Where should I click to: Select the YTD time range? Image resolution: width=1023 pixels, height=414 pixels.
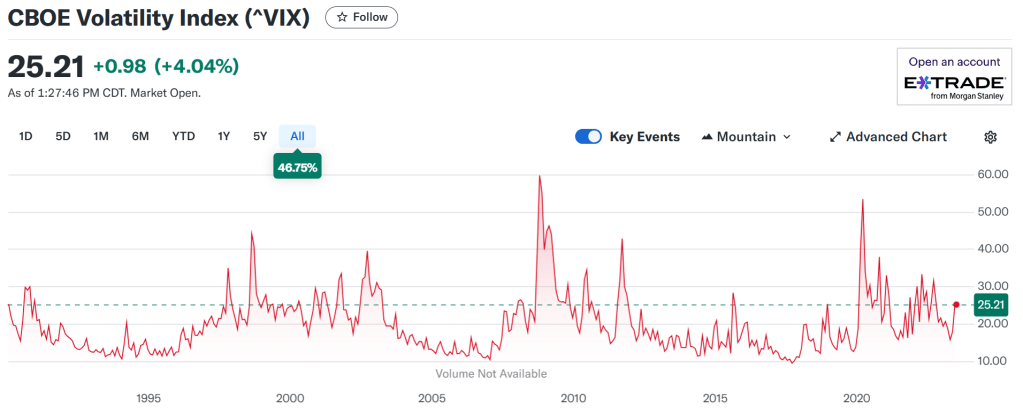pyautogui.click(x=183, y=136)
